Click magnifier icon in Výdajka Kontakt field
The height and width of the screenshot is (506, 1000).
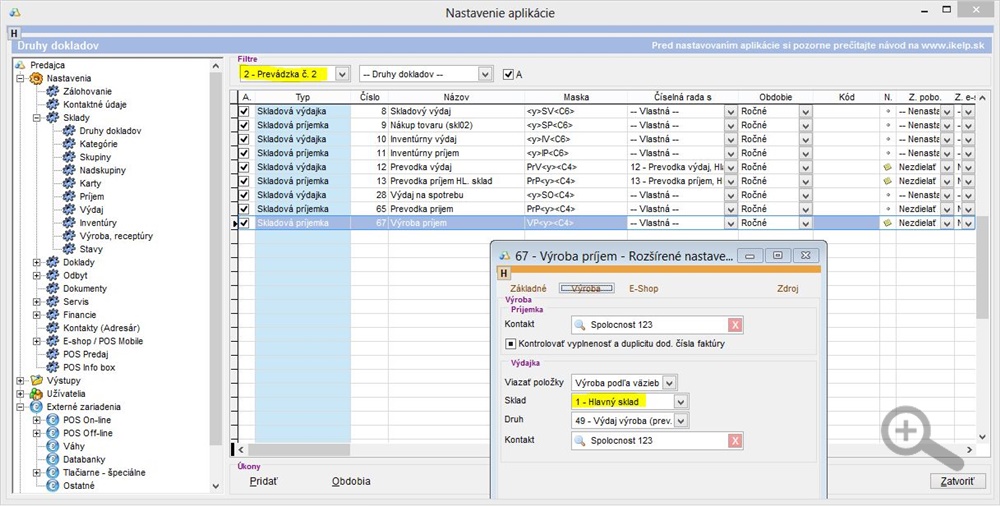click(x=580, y=440)
